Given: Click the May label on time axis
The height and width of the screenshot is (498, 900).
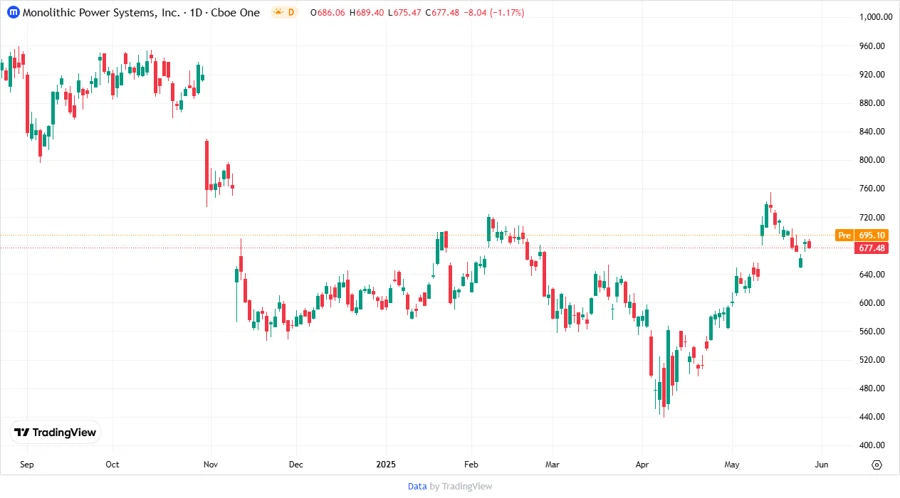Looking at the screenshot, I should click(x=732, y=464).
